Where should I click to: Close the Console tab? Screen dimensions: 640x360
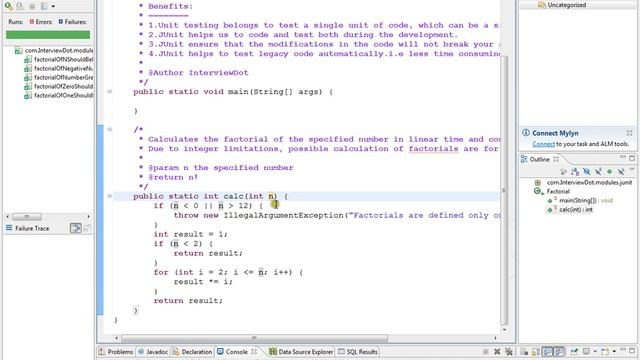click(x=254, y=351)
